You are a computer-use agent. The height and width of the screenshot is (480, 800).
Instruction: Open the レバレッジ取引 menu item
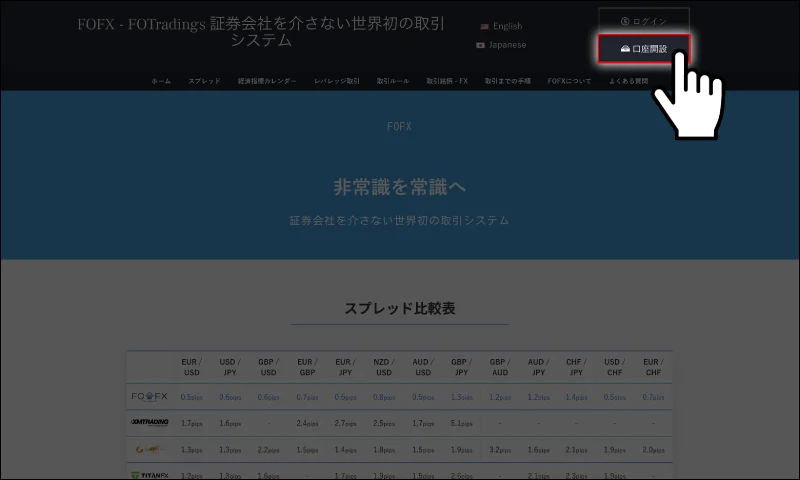point(336,80)
